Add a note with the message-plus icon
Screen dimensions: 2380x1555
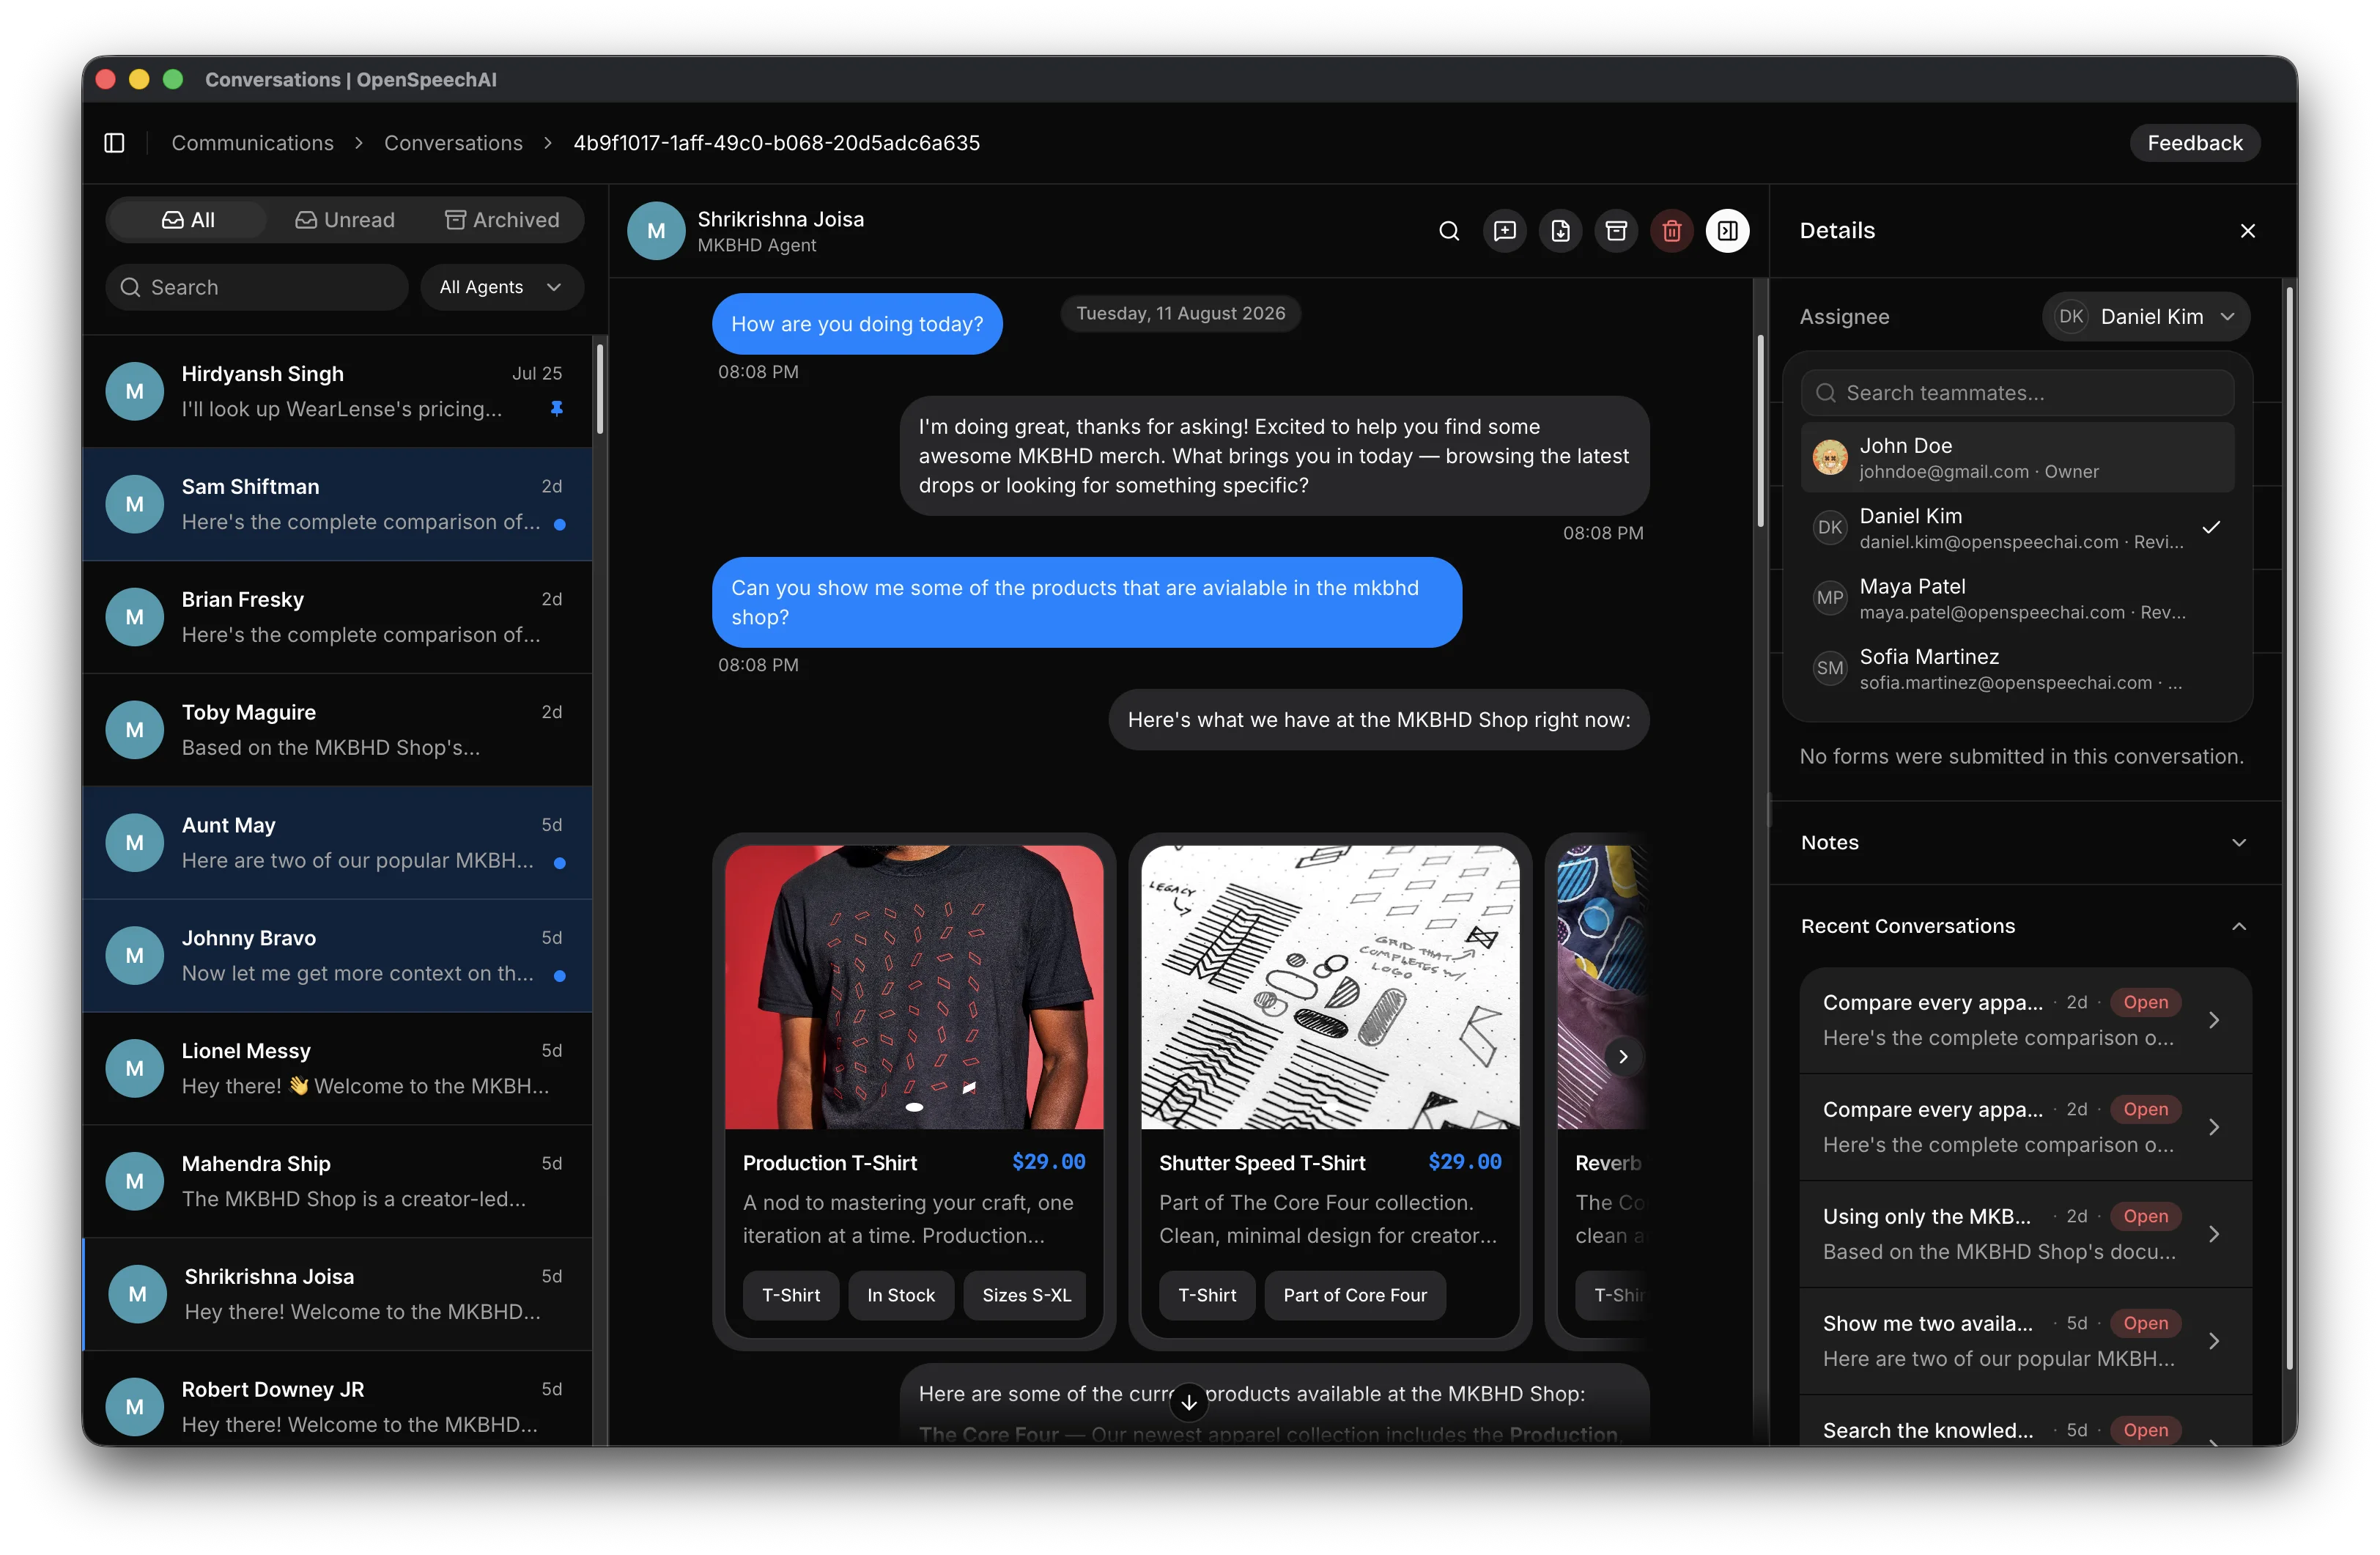tap(1505, 231)
